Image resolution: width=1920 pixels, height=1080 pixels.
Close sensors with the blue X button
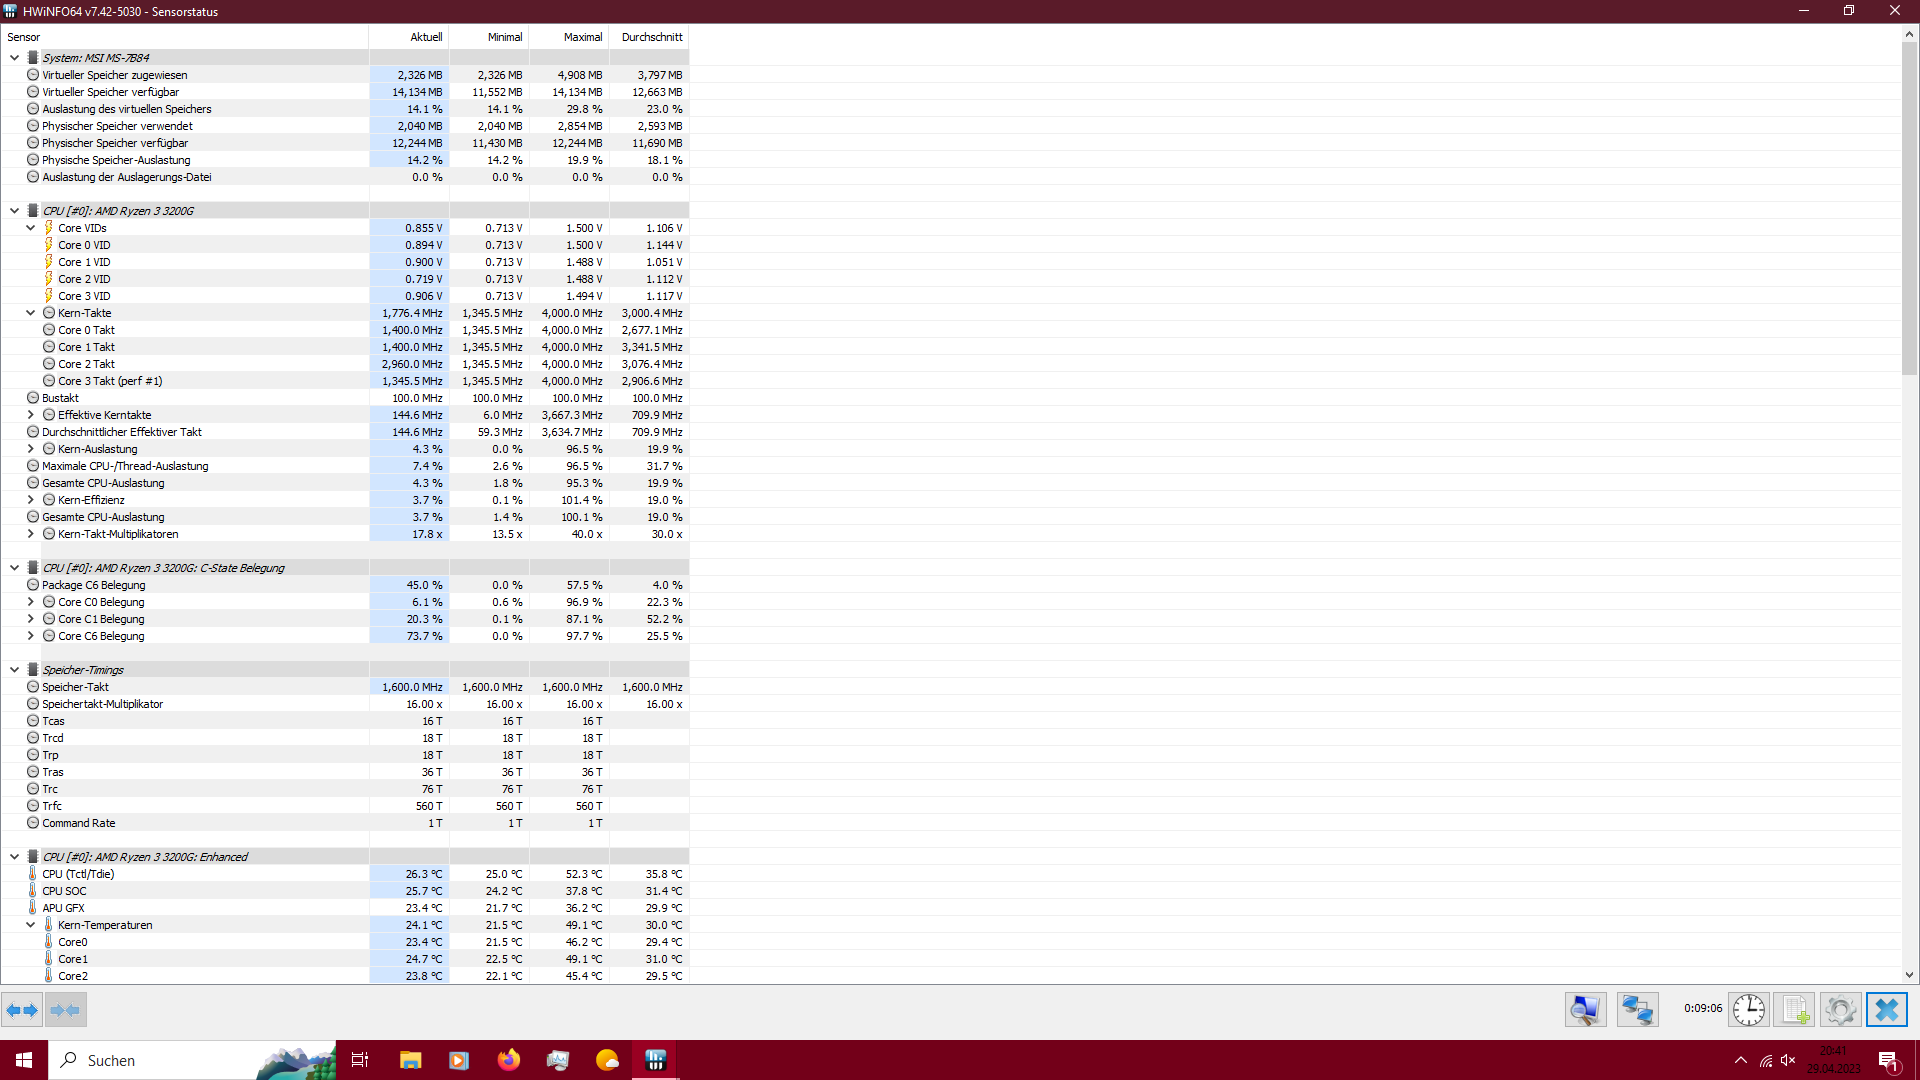click(1886, 1010)
